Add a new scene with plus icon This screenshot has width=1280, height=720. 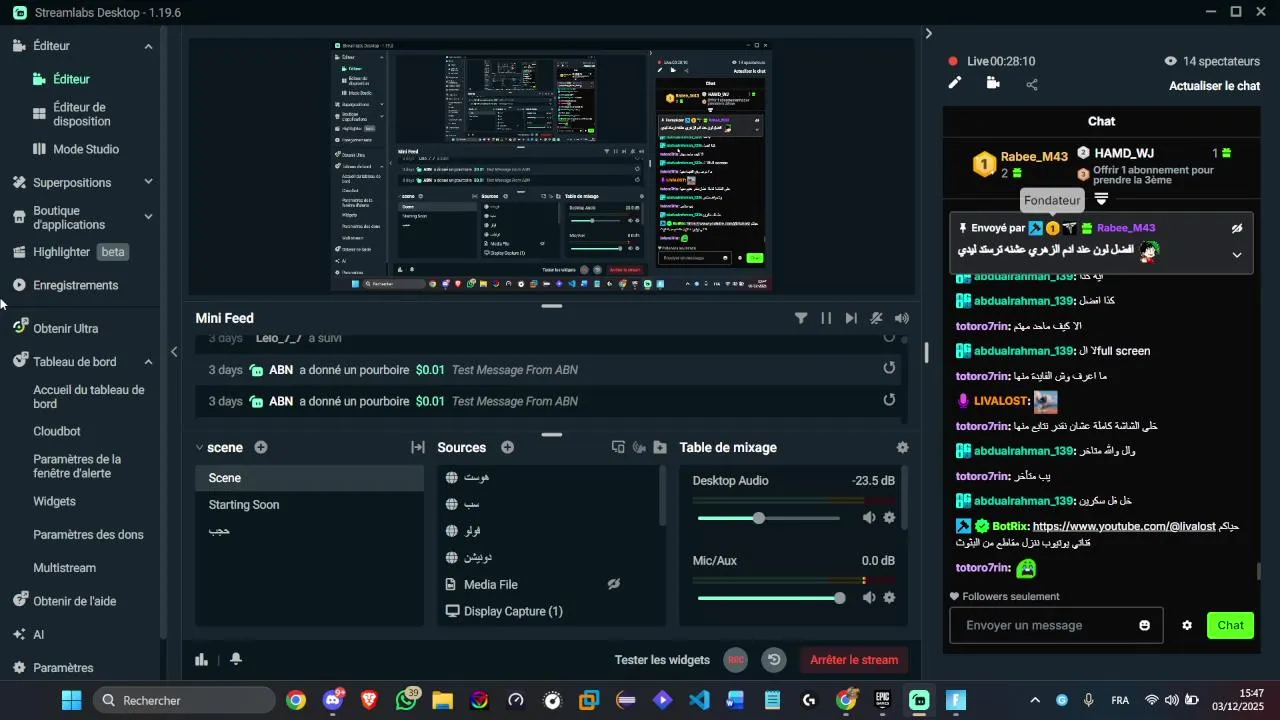pyautogui.click(x=261, y=447)
